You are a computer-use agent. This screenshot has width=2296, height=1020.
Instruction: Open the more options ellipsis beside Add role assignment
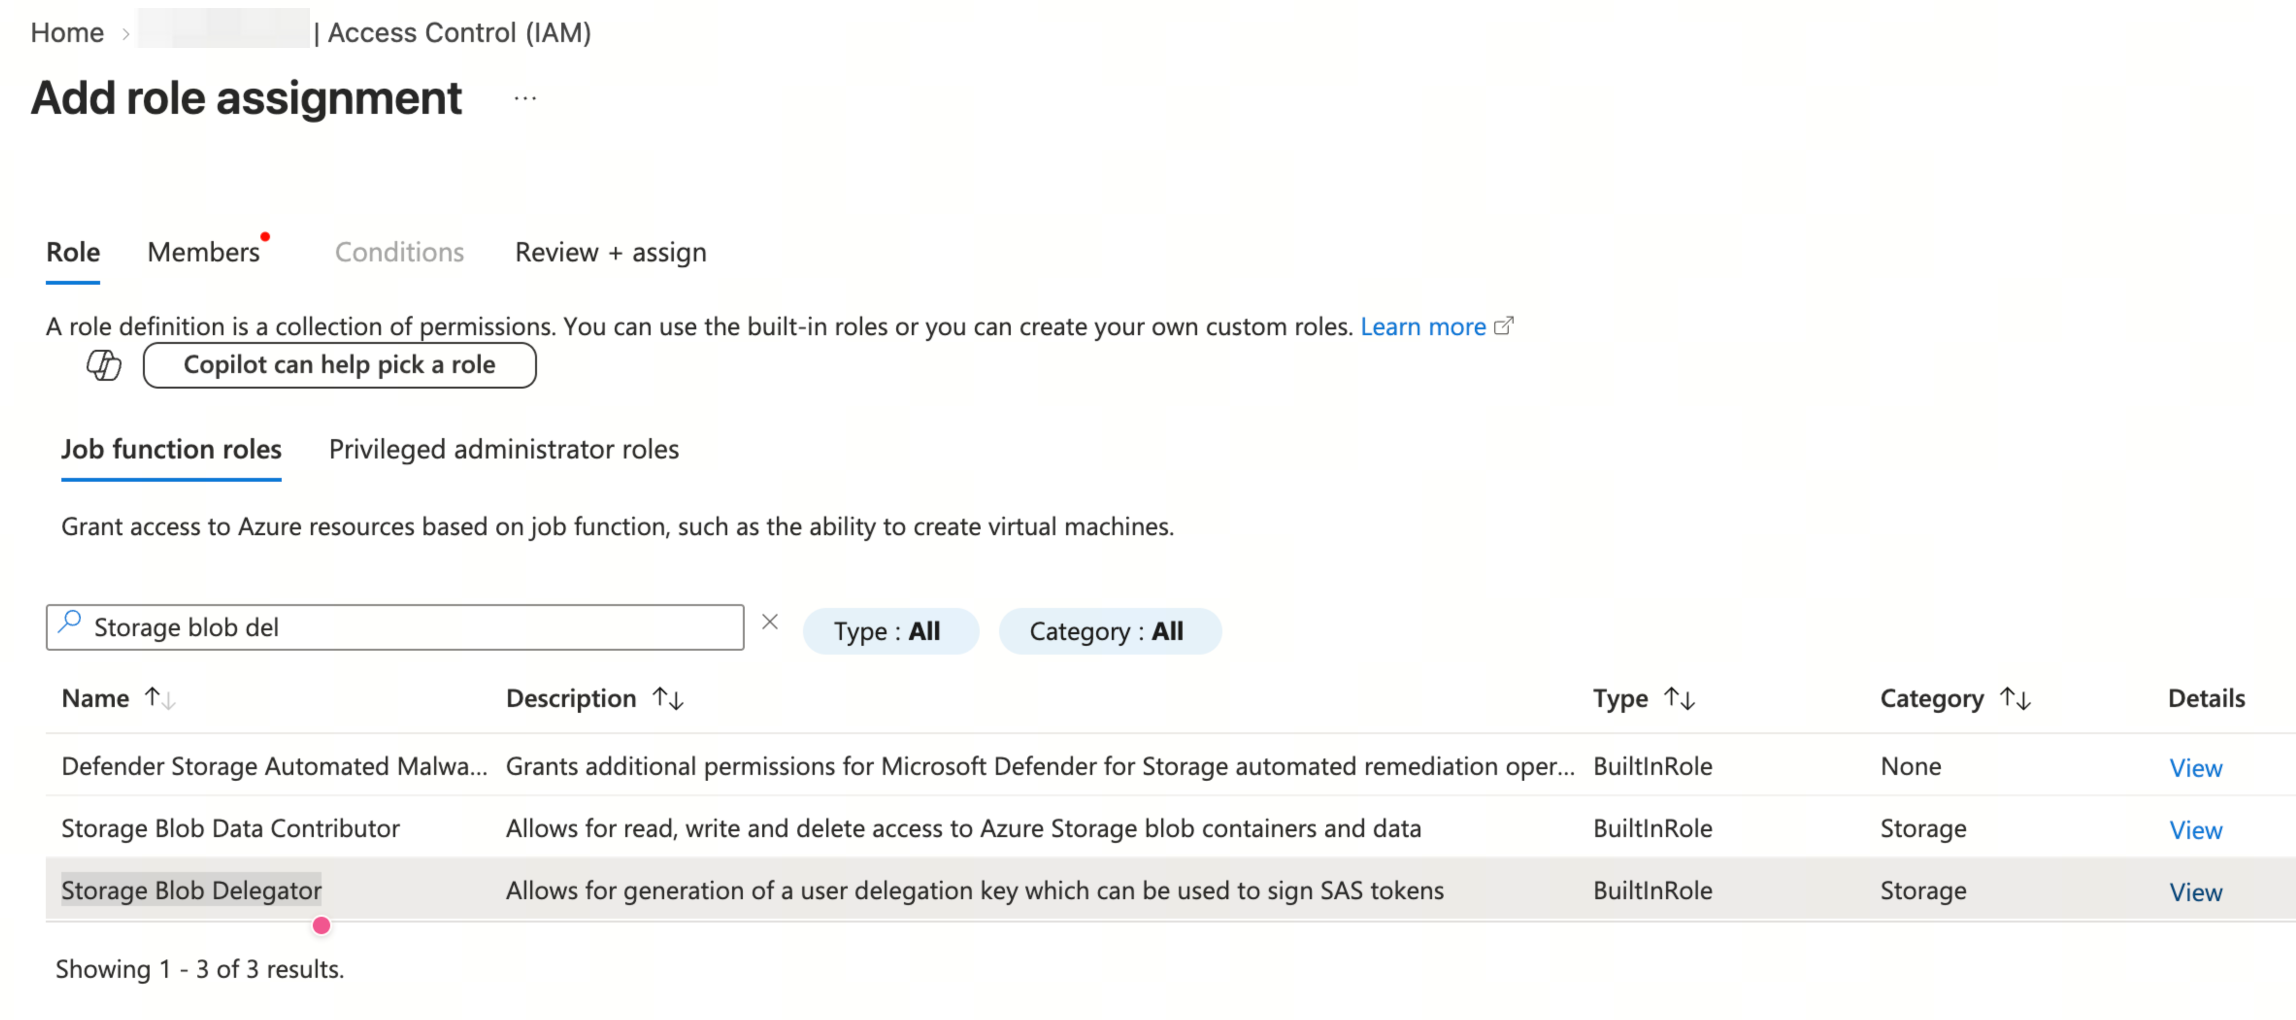pos(525,98)
